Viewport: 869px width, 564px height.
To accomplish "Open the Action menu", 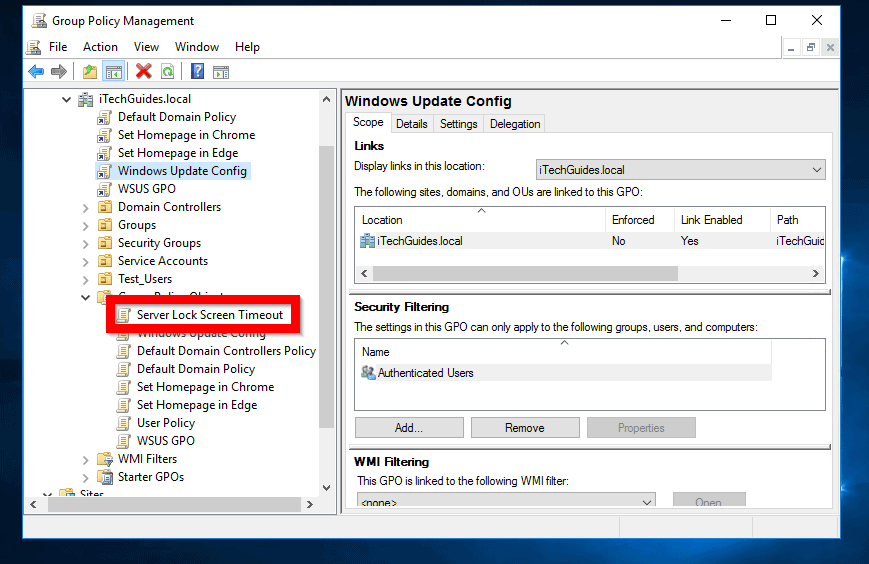I will point(100,47).
